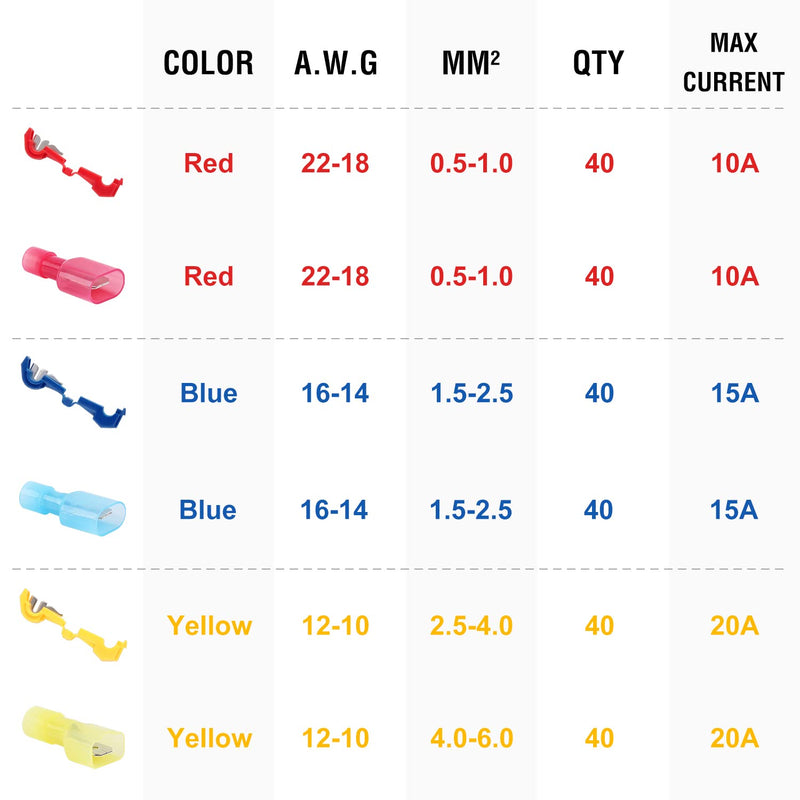Click the red T-tap connector image

point(73,162)
